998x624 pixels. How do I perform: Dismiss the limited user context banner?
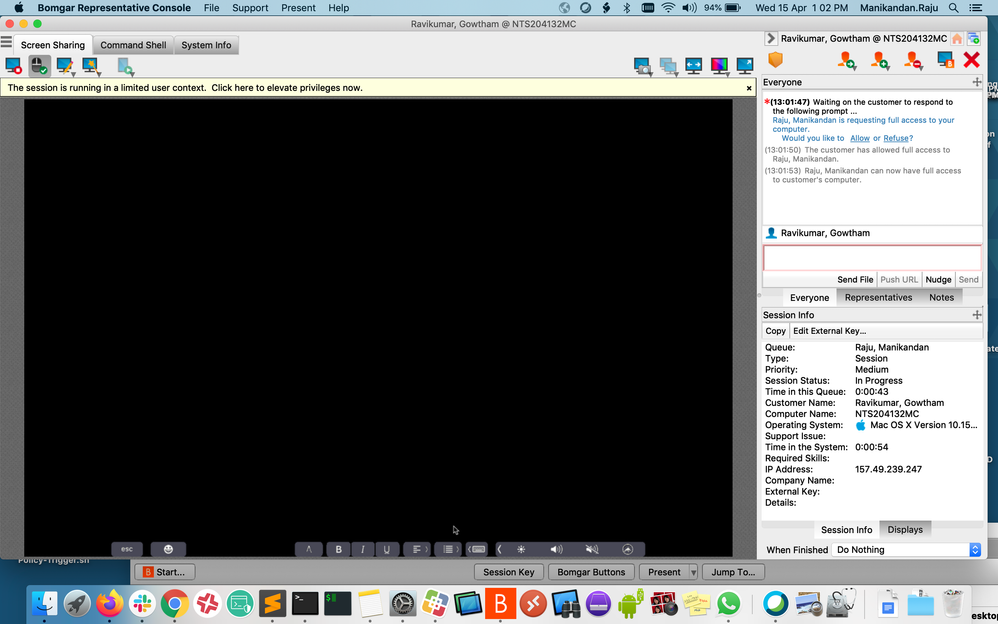pyautogui.click(x=749, y=89)
